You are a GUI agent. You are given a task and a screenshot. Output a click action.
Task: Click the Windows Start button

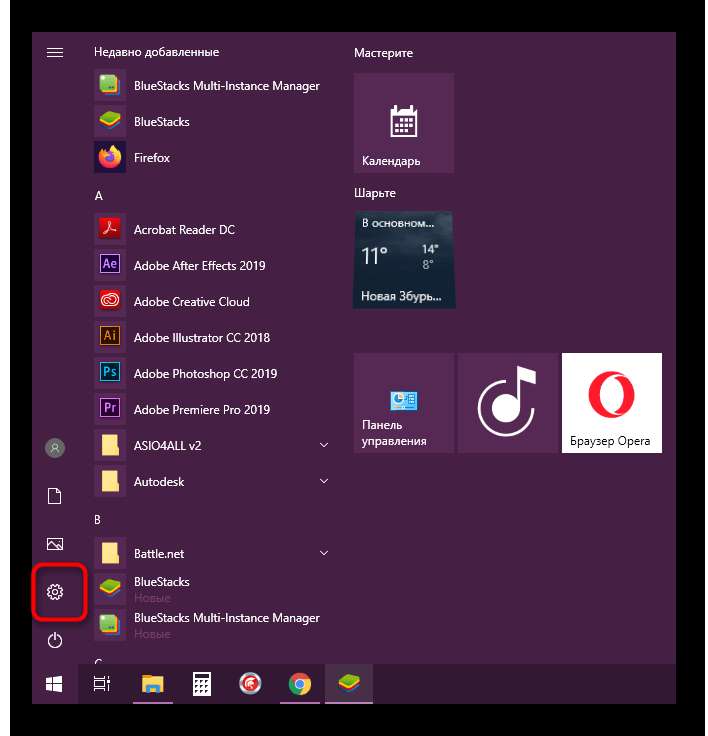pyautogui.click(x=54, y=684)
